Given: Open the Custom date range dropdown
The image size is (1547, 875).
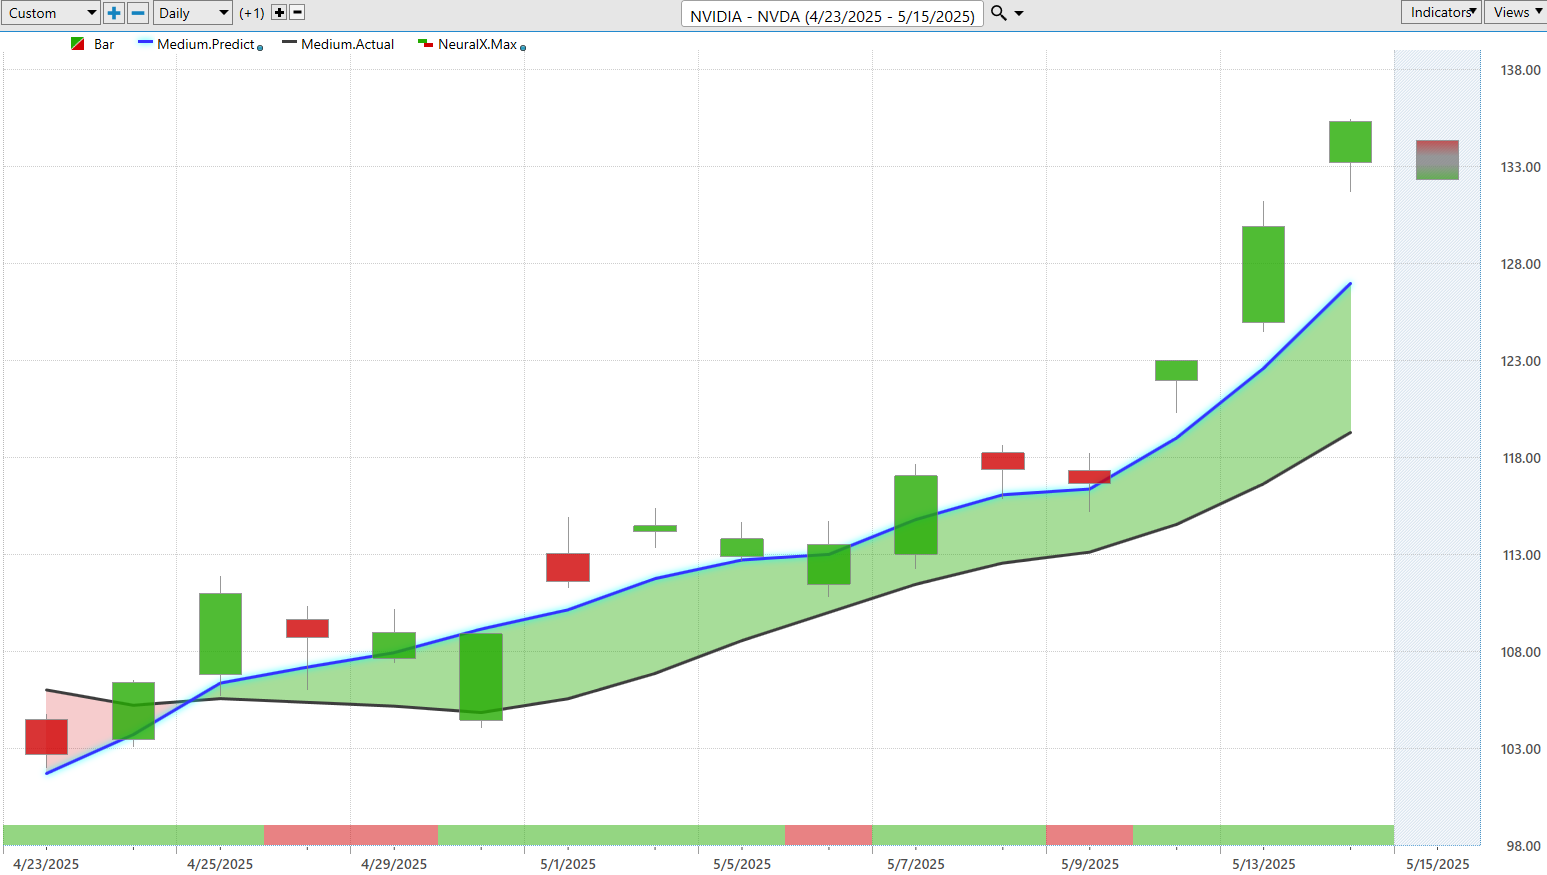Looking at the screenshot, I should coord(50,13).
